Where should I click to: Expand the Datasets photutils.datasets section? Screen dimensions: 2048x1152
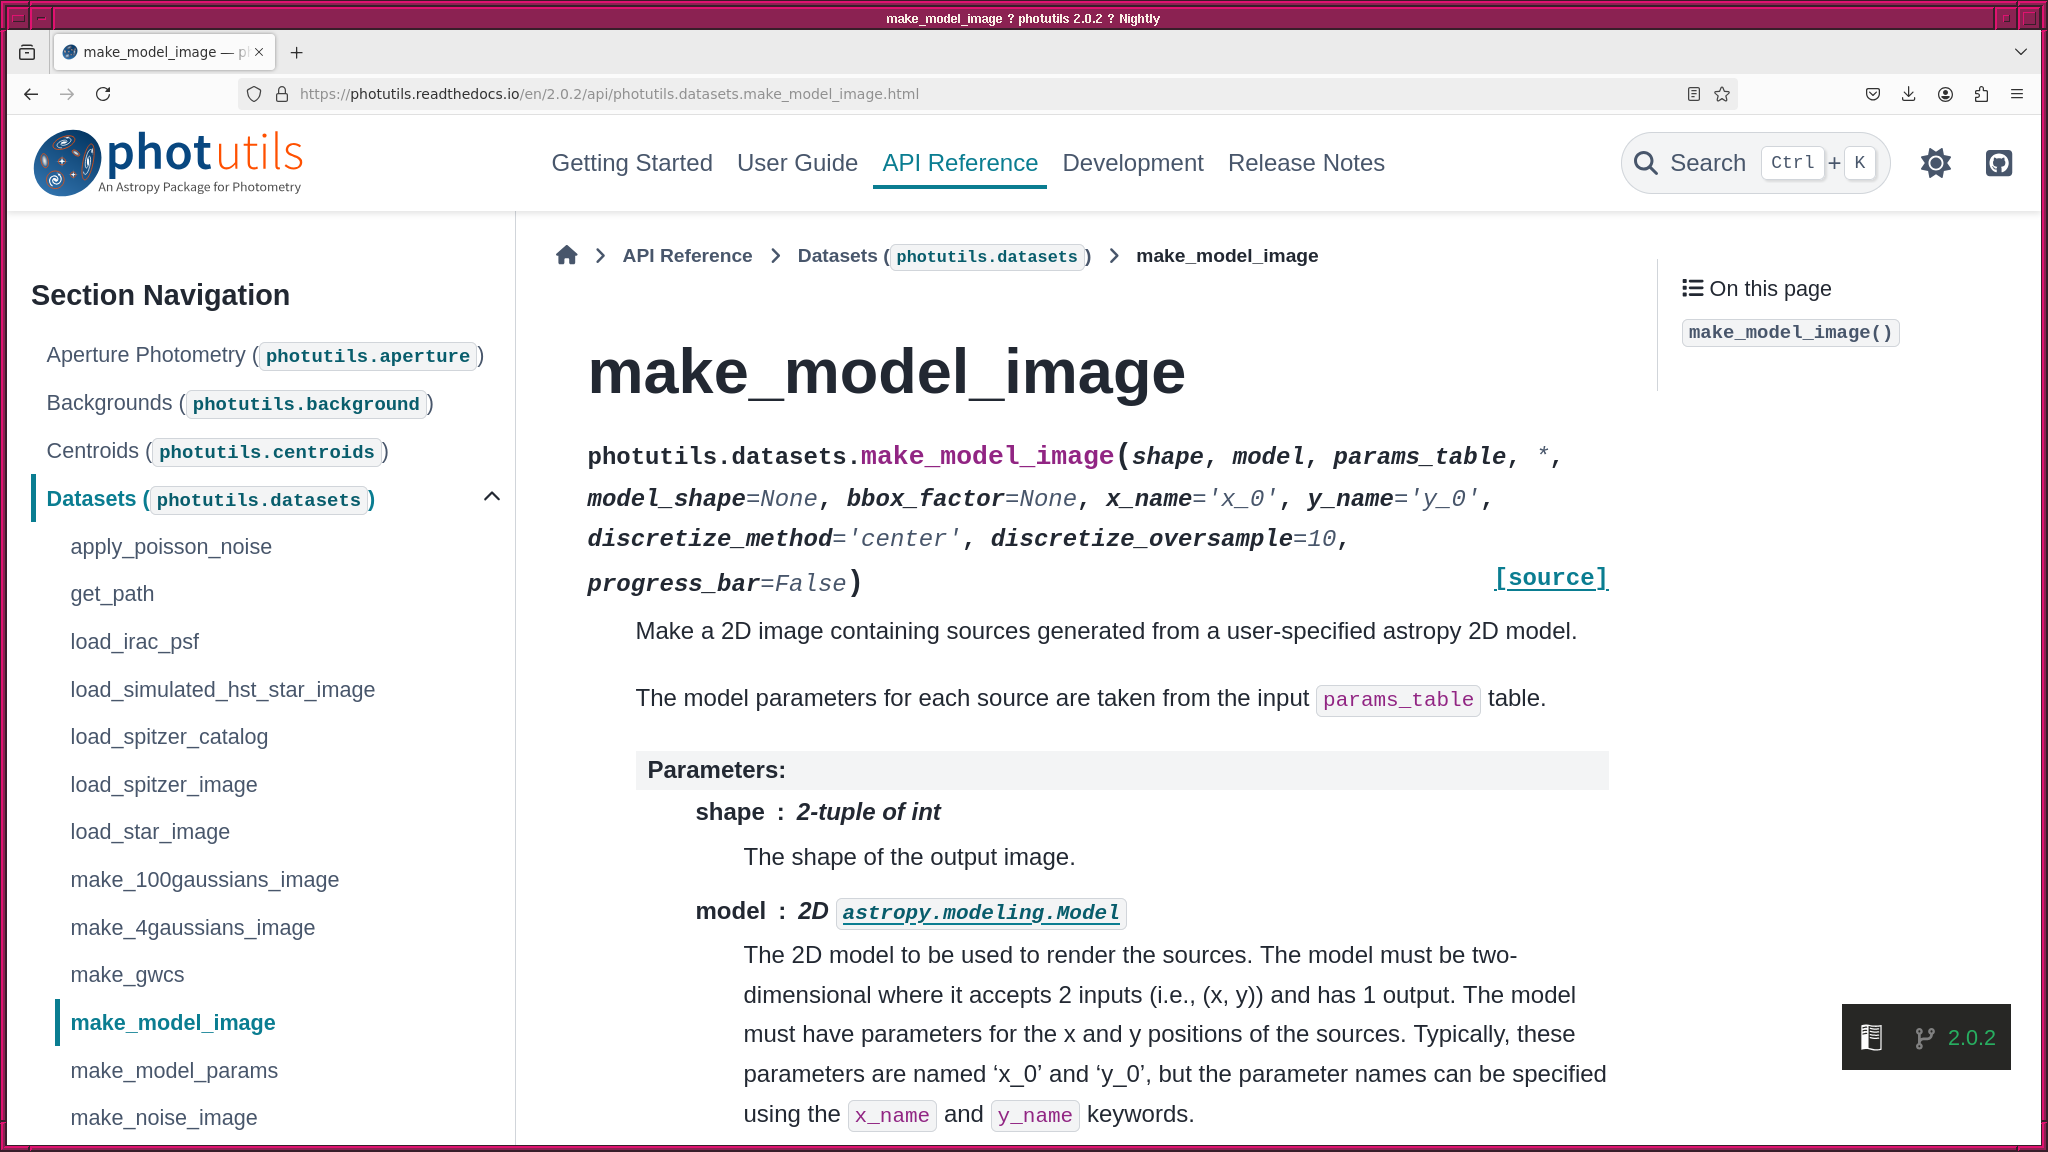pos(491,497)
